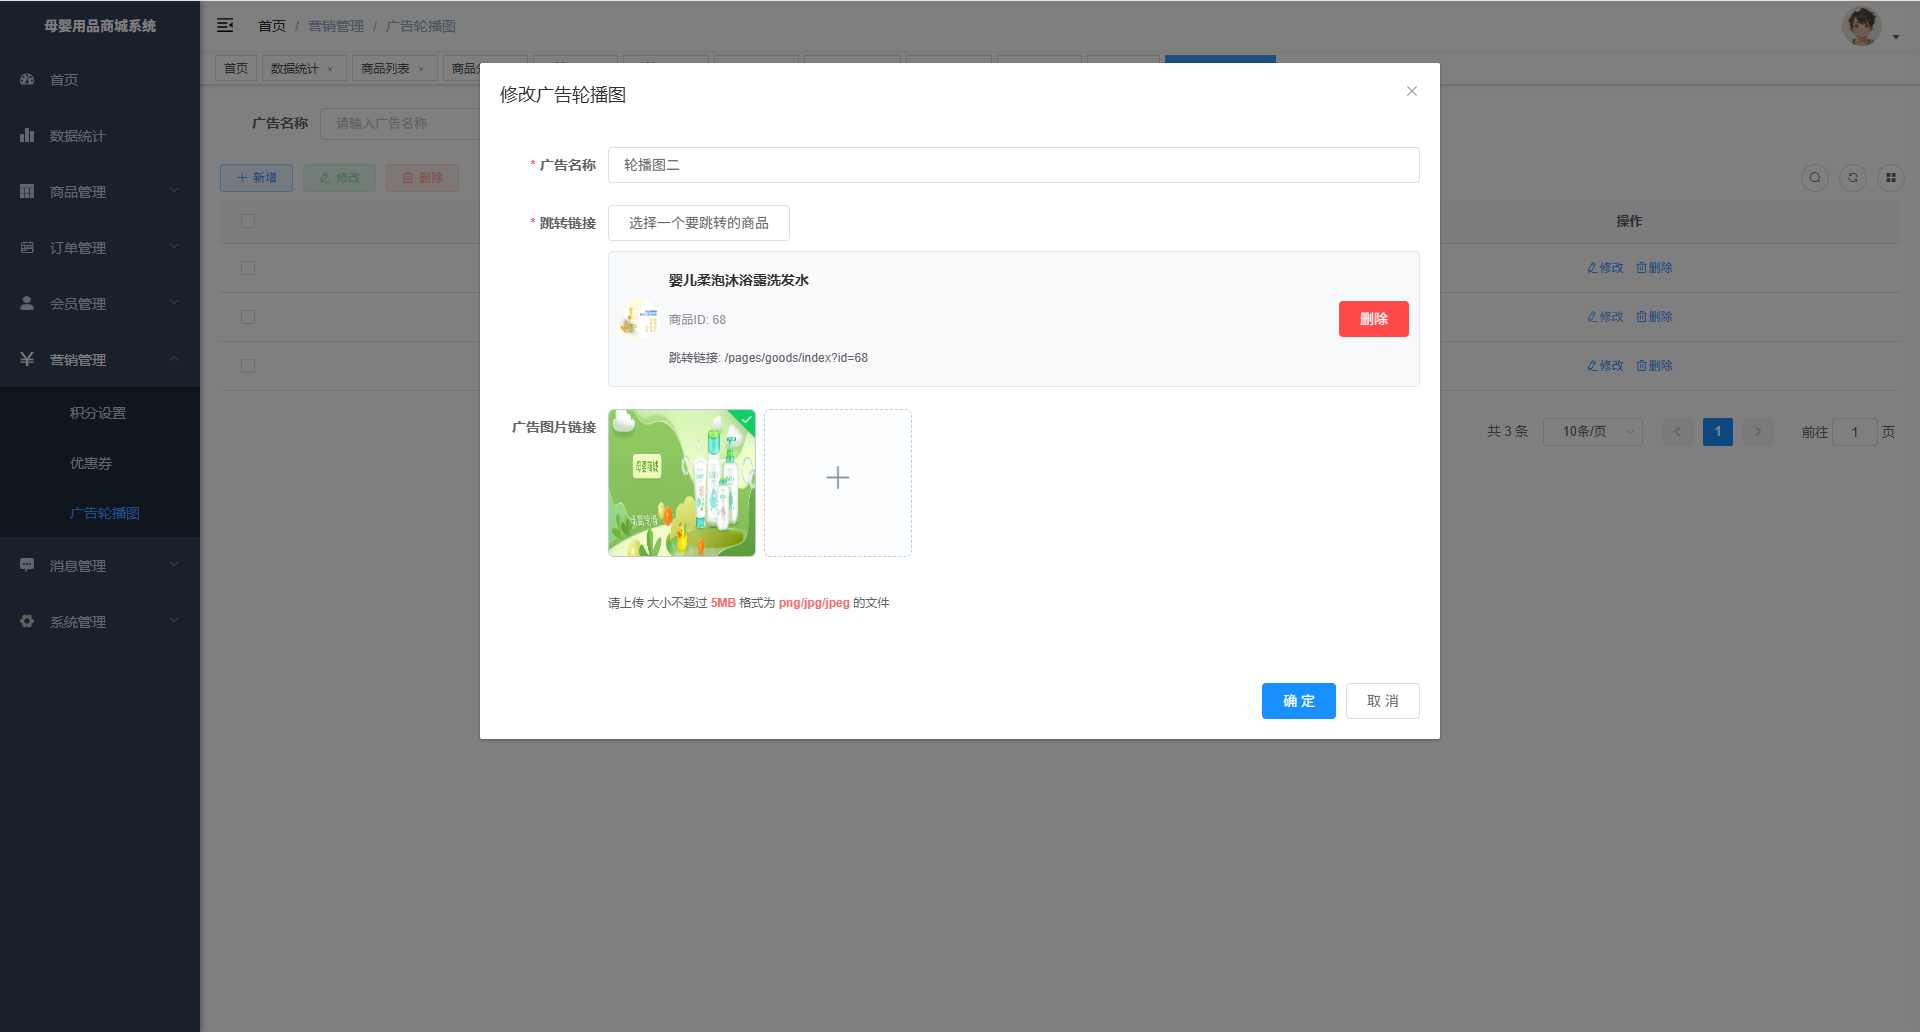Click the 广告名称 input containing 轮播图二
Viewport: 1920px width, 1032px height.
click(1013, 165)
